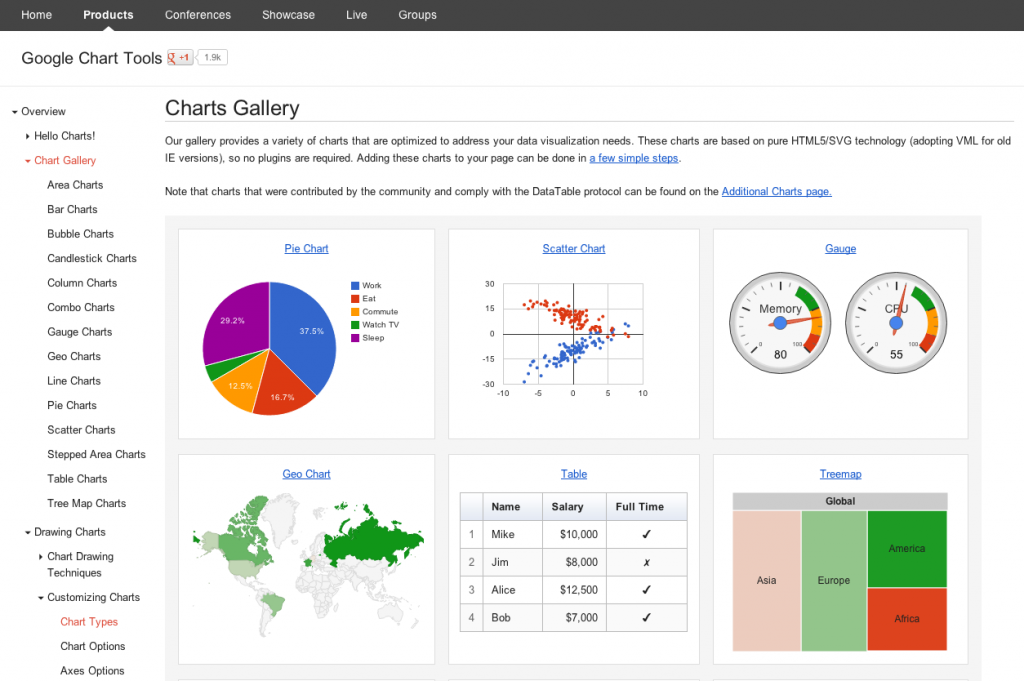
Task: Open the Pie Chart link
Action: click(306, 248)
